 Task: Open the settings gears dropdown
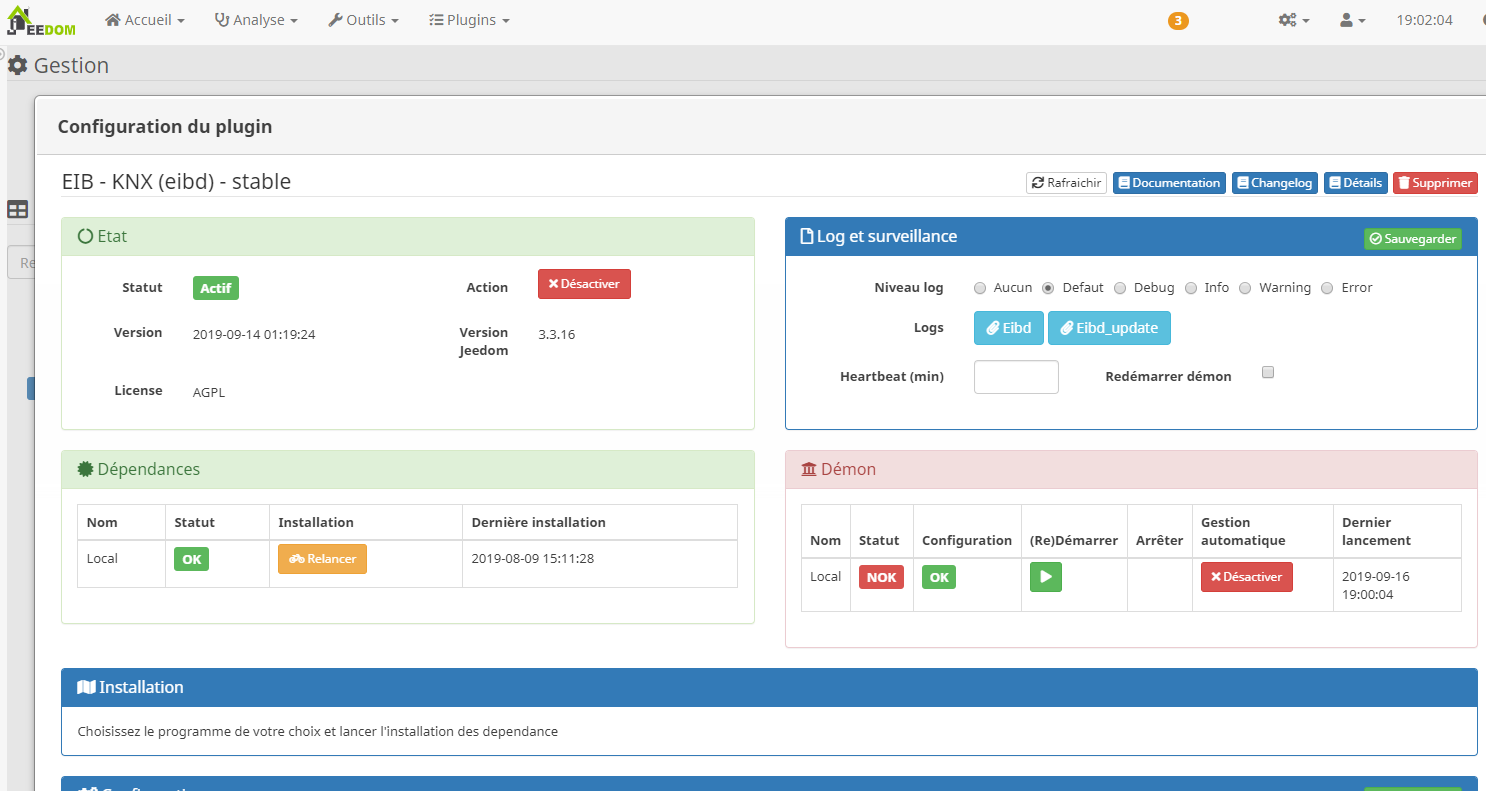coord(1294,20)
